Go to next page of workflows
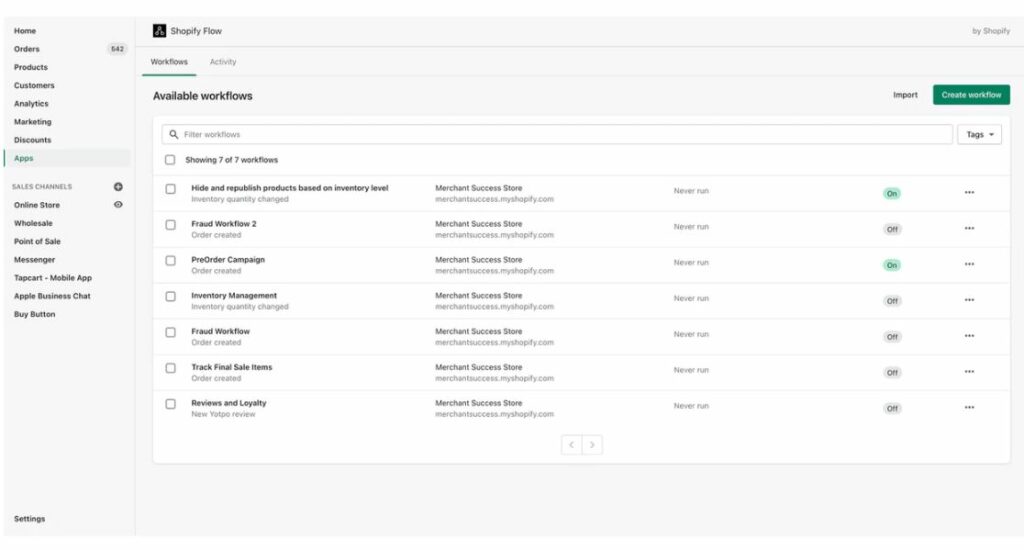The height and width of the screenshot is (550, 1024). (x=592, y=445)
